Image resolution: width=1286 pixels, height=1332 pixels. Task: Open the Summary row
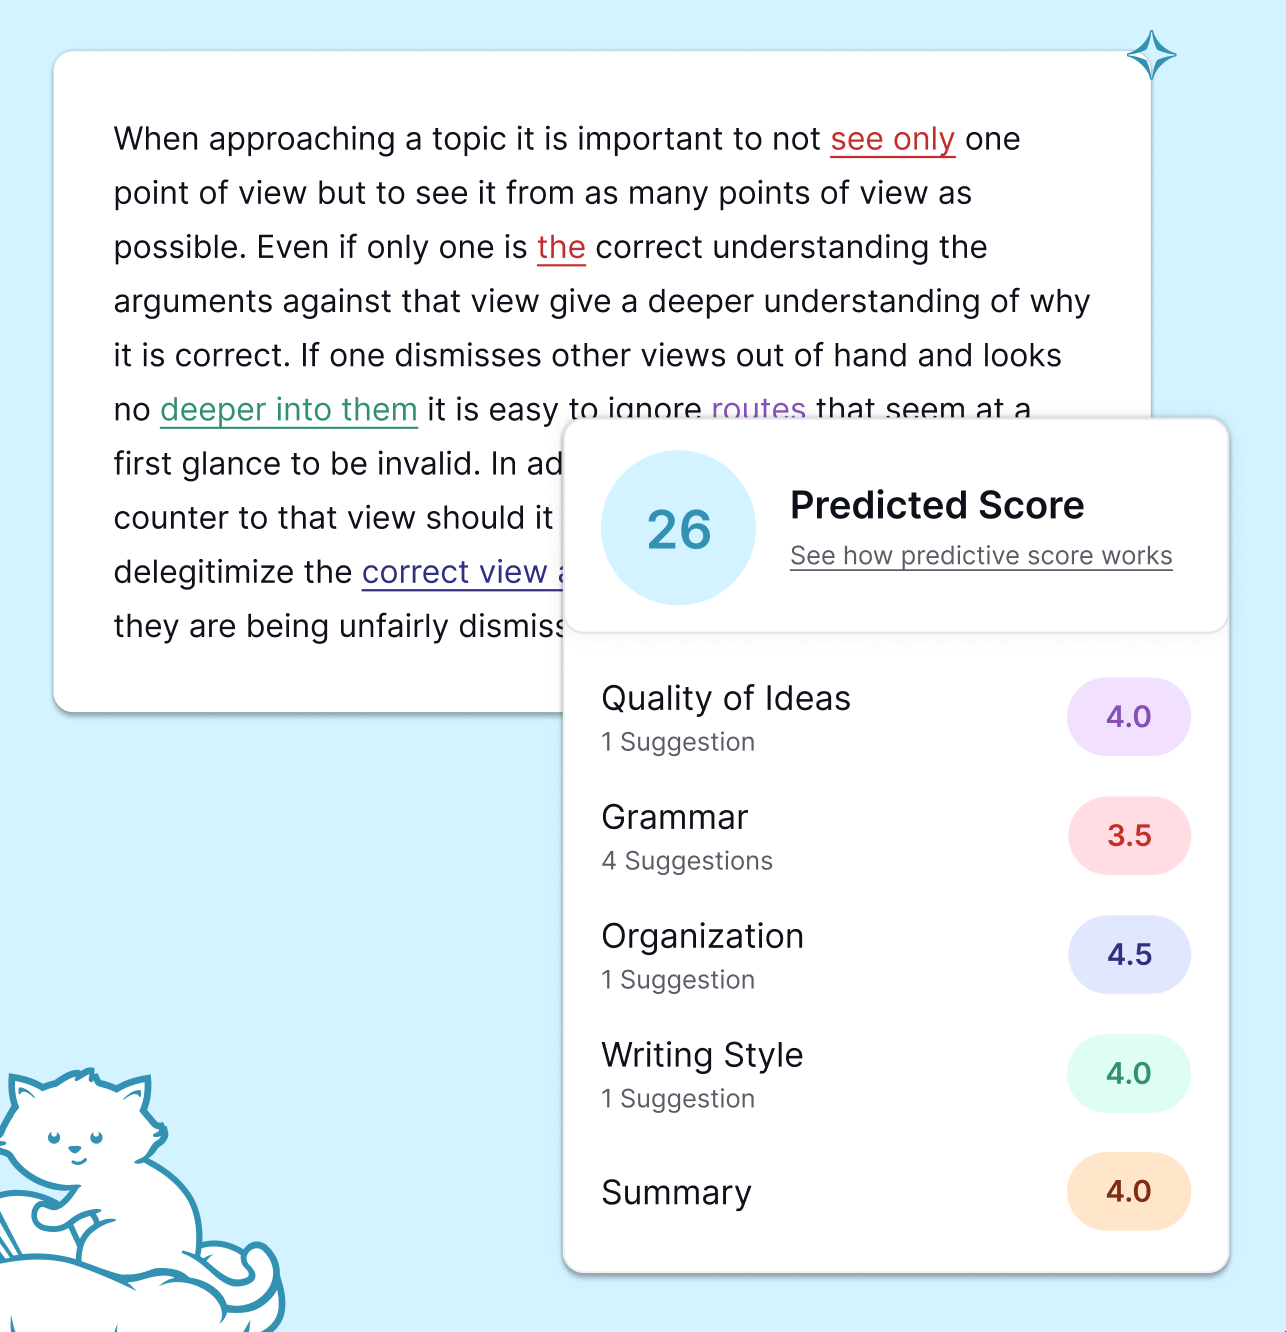(676, 1193)
